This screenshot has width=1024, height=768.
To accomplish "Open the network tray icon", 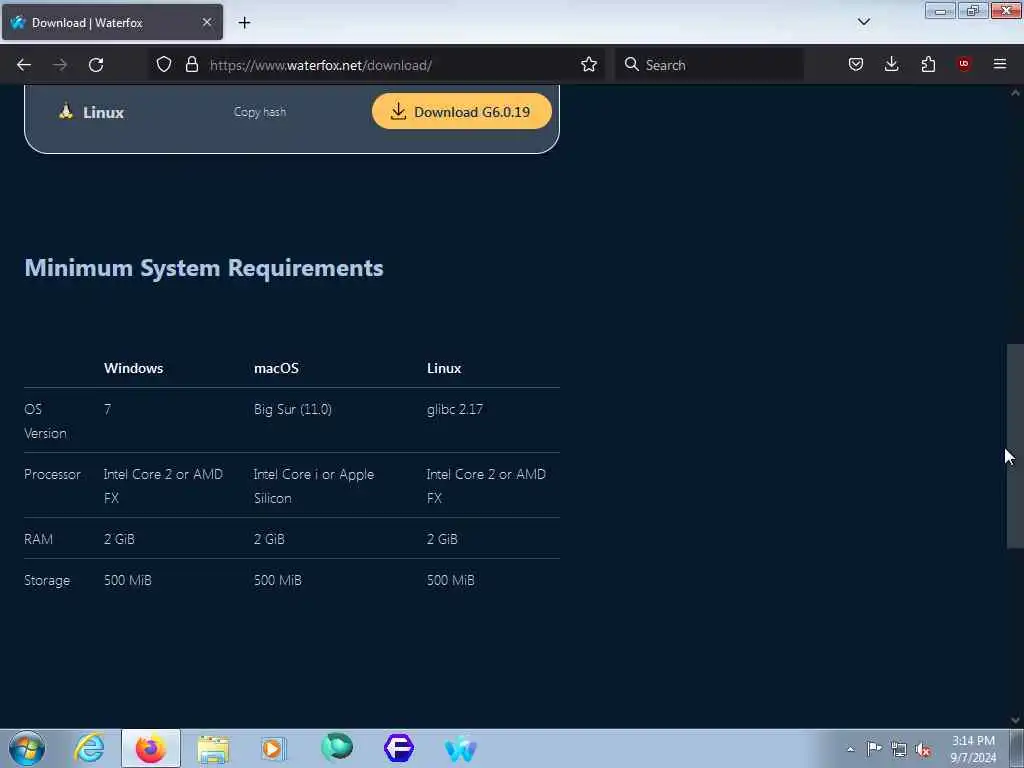I will pyautogui.click(x=899, y=749).
